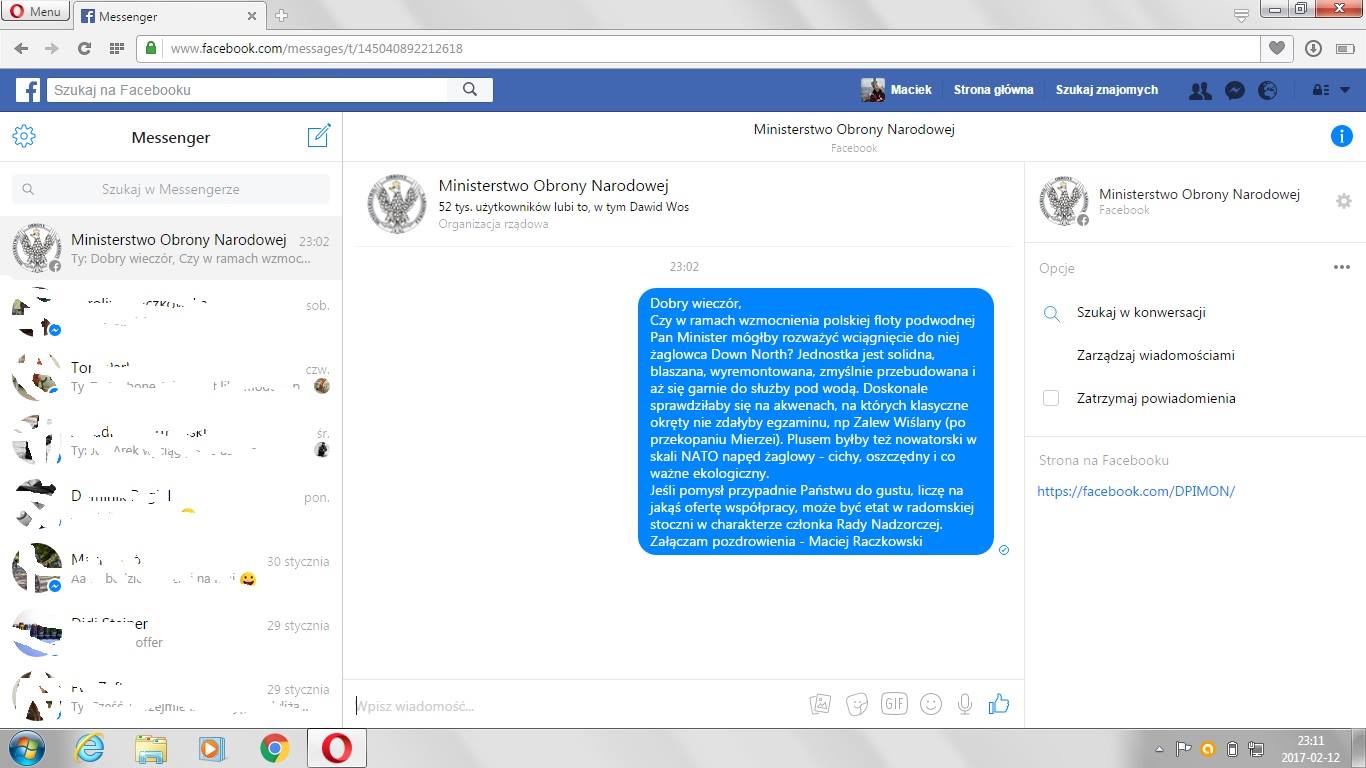Select the Messenger browser tab
This screenshot has width=1366, height=768.
[x=169, y=16]
